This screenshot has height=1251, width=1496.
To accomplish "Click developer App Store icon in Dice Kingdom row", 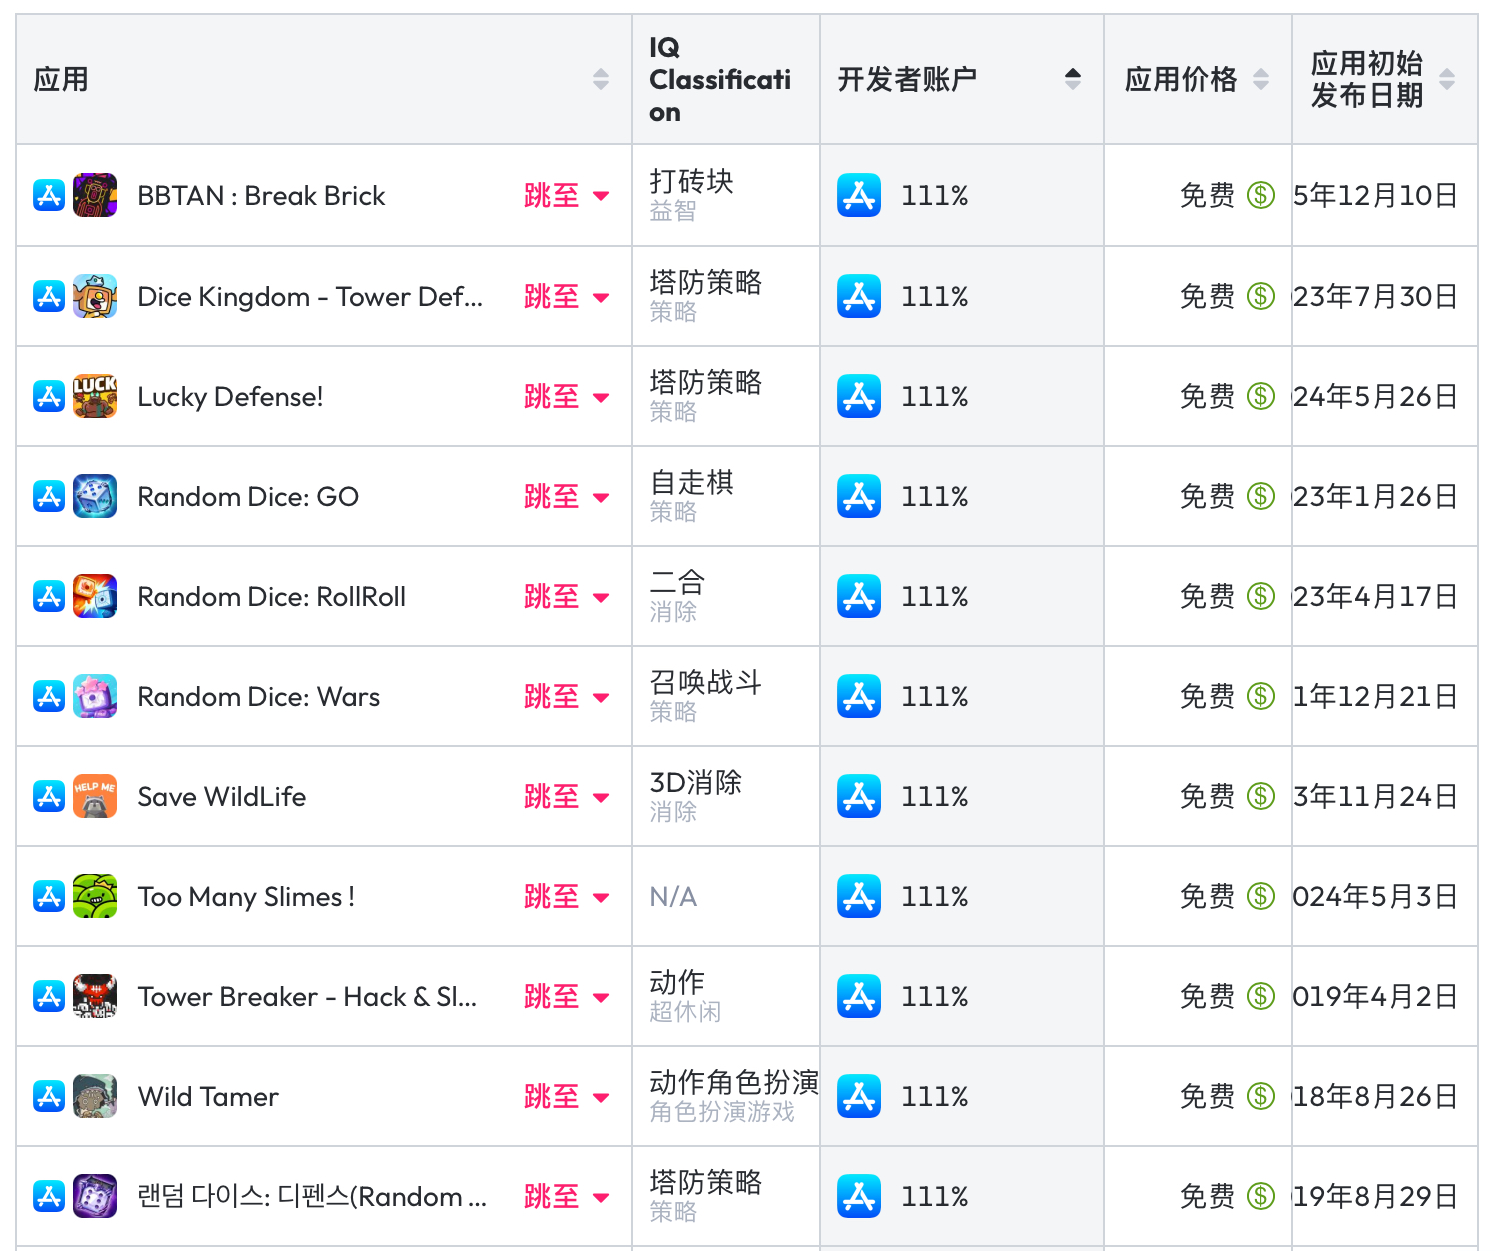I will point(859,296).
